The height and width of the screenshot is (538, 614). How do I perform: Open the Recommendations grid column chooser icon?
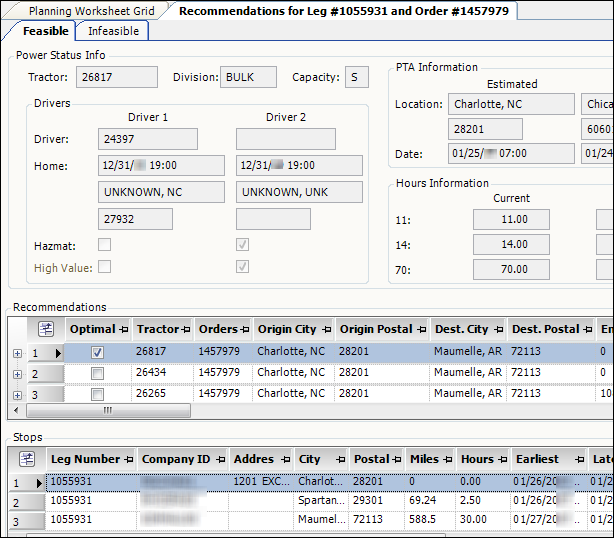[x=45, y=329]
